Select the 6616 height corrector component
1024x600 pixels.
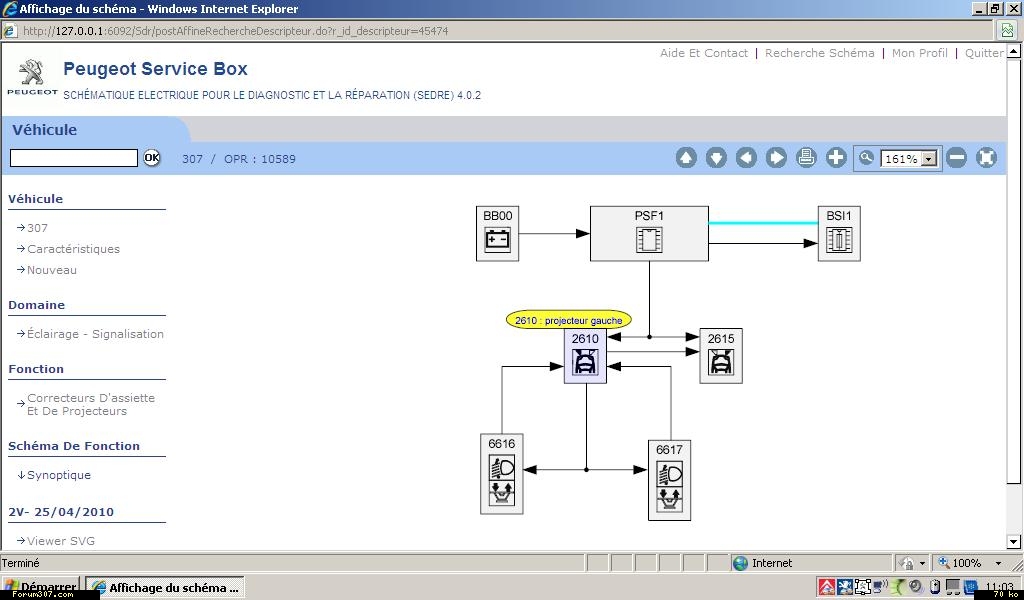[x=502, y=473]
